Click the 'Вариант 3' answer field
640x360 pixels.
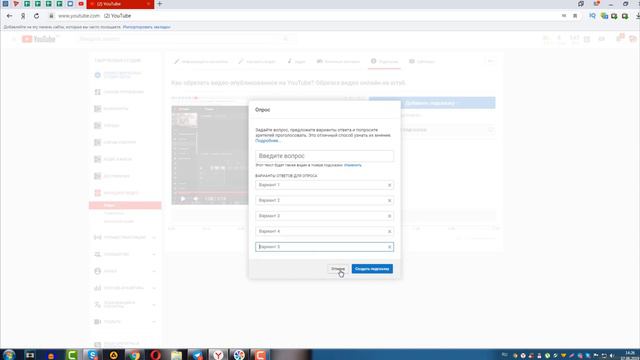(324, 216)
